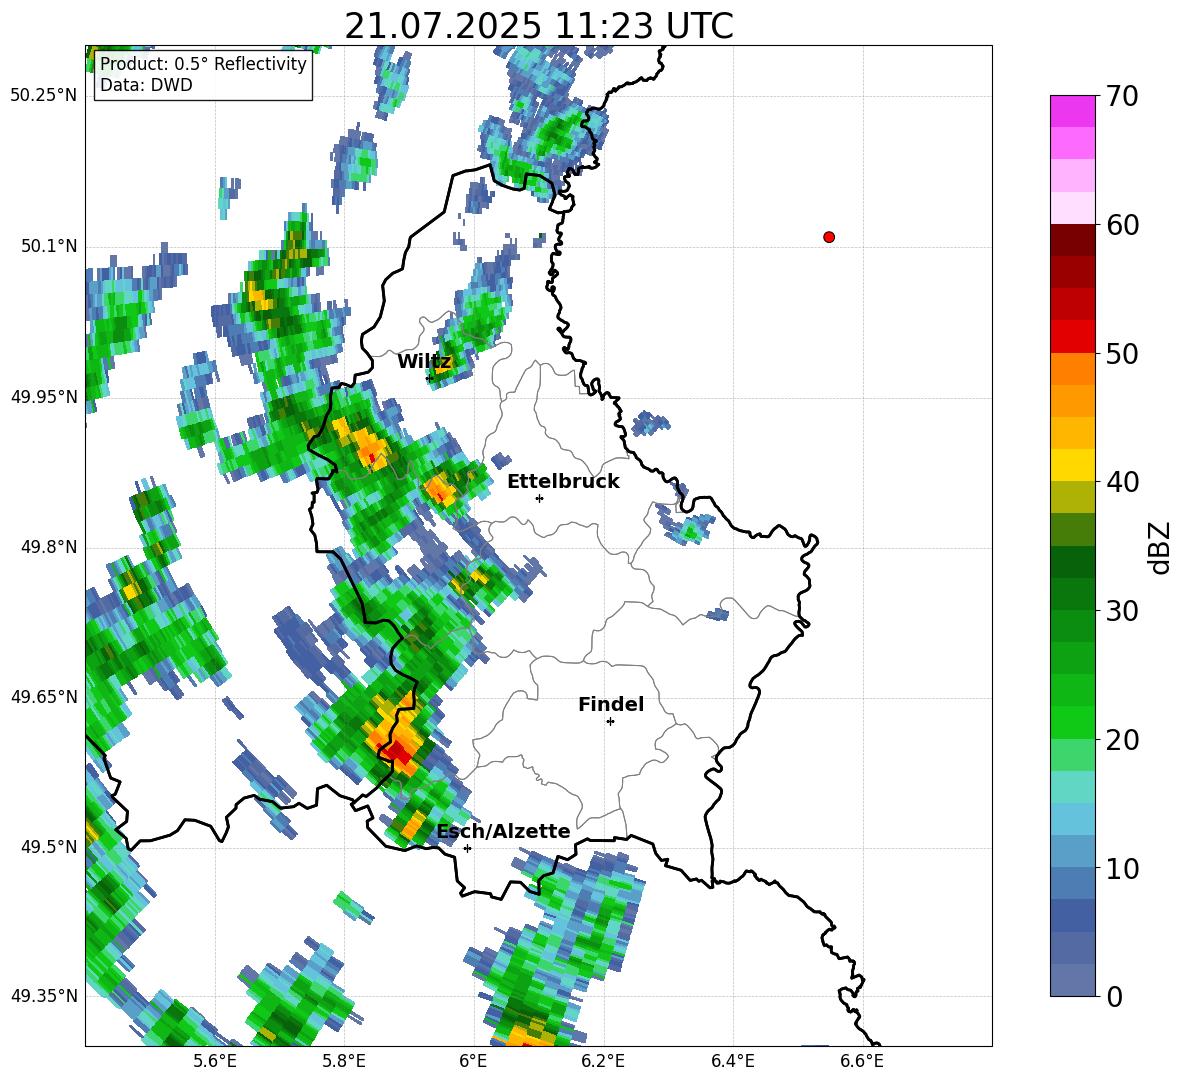Viewport: 1184px width, 1081px height.
Task: Click the 50.1°N latitude tick label
Action: tap(49, 246)
